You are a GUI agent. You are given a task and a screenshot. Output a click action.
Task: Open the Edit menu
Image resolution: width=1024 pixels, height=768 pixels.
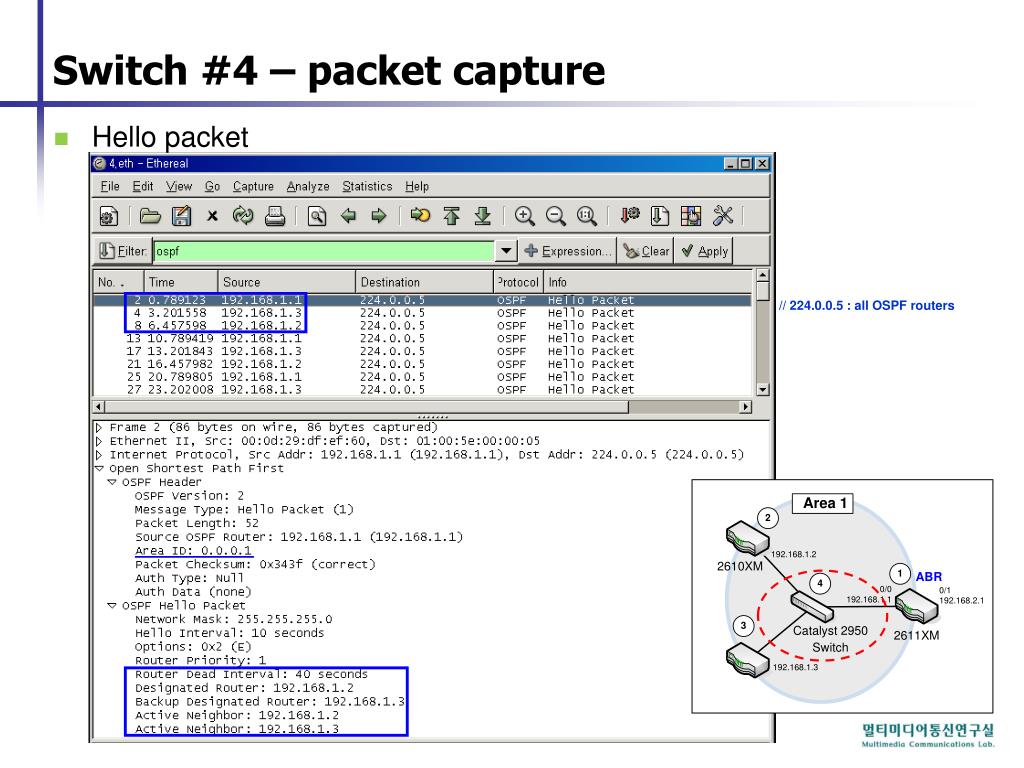[x=142, y=187]
